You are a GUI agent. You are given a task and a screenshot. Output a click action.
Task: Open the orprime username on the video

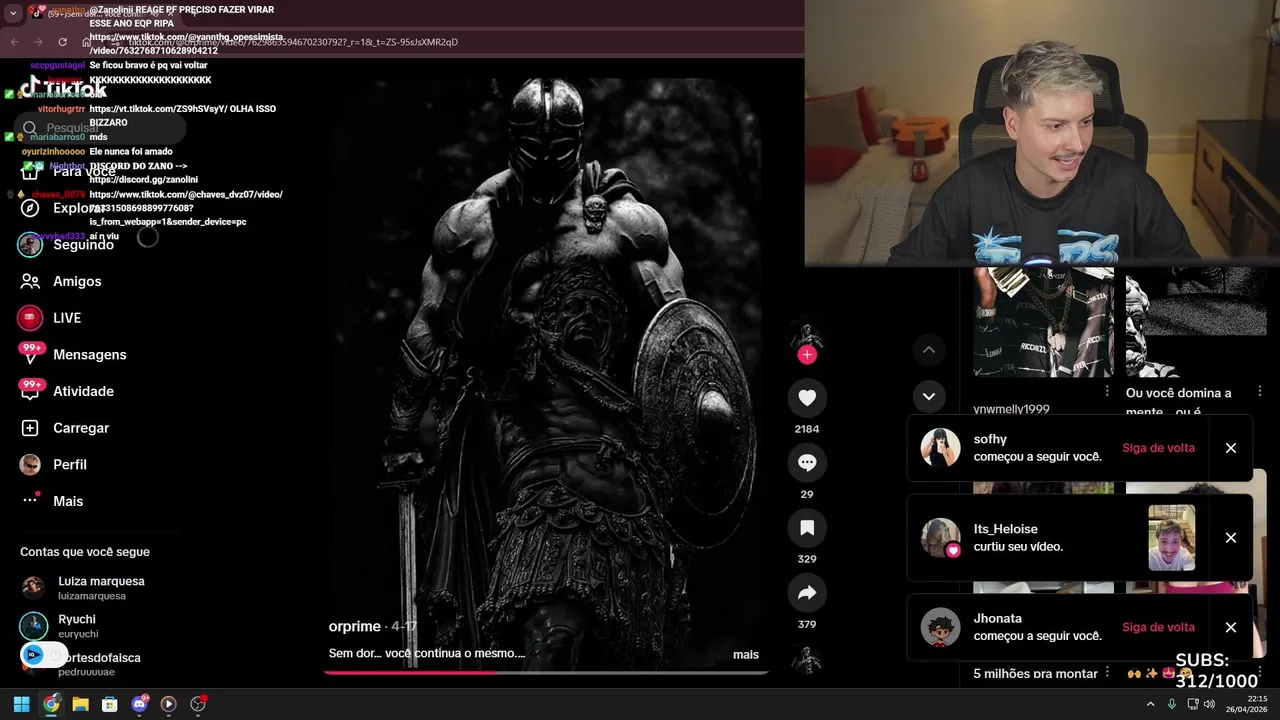pyautogui.click(x=355, y=626)
